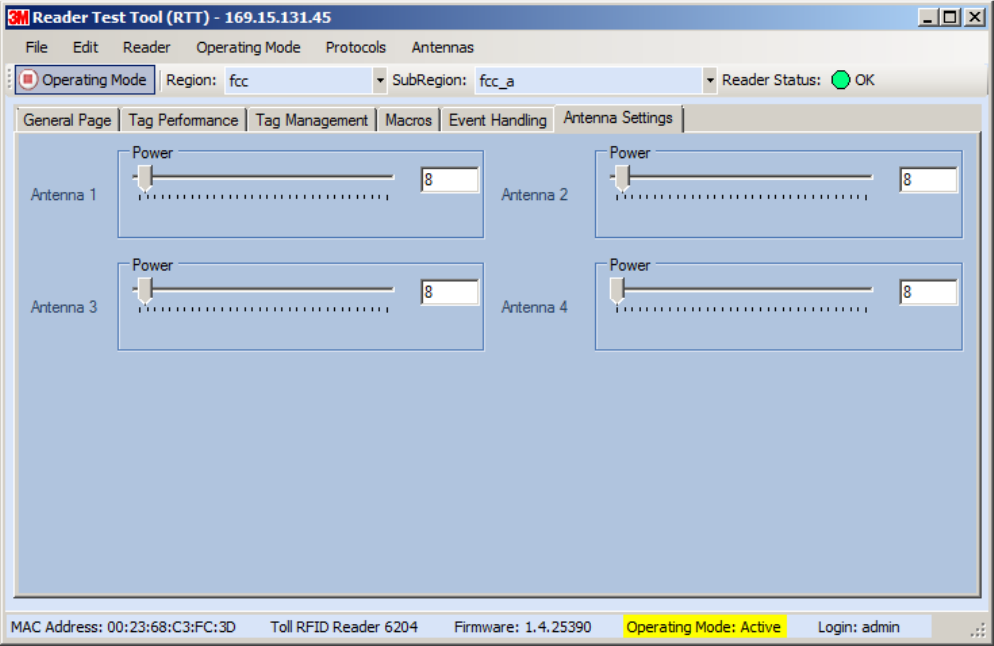Click the Antenna 1 power slider thumb
This screenshot has height=646, width=994.
click(145, 179)
